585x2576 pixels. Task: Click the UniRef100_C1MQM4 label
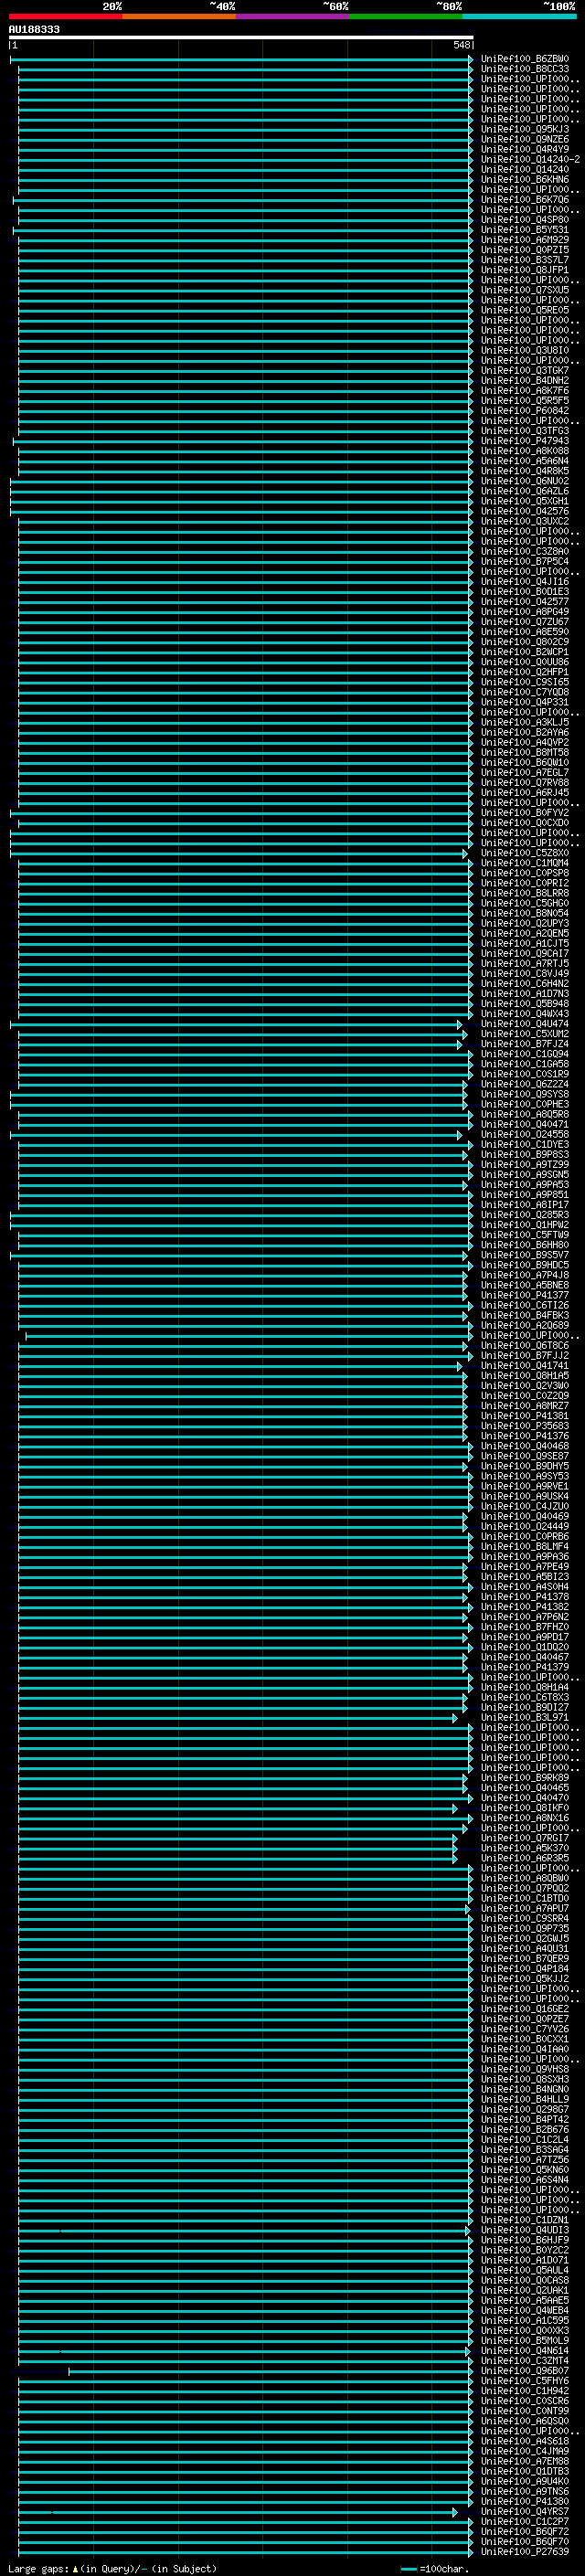(x=524, y=863)
